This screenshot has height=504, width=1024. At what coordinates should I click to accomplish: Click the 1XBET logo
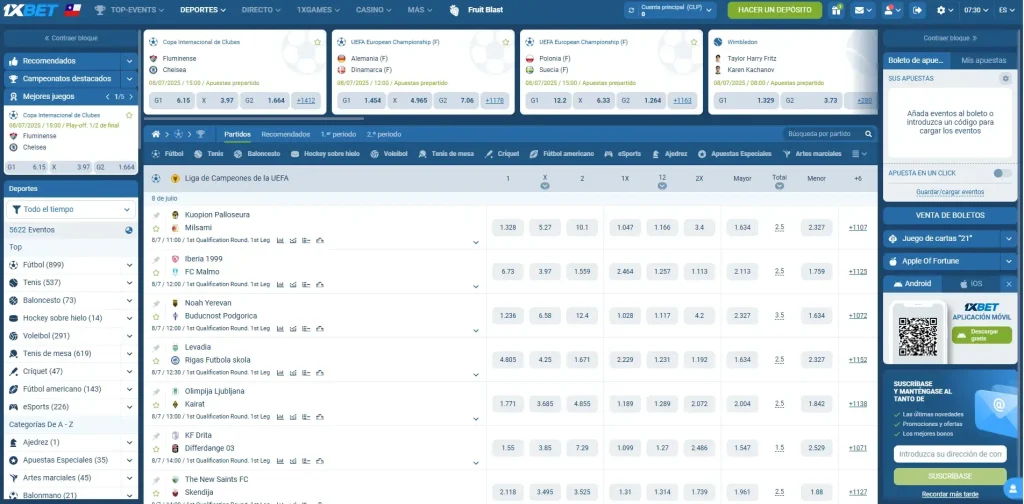pos(31,10)
